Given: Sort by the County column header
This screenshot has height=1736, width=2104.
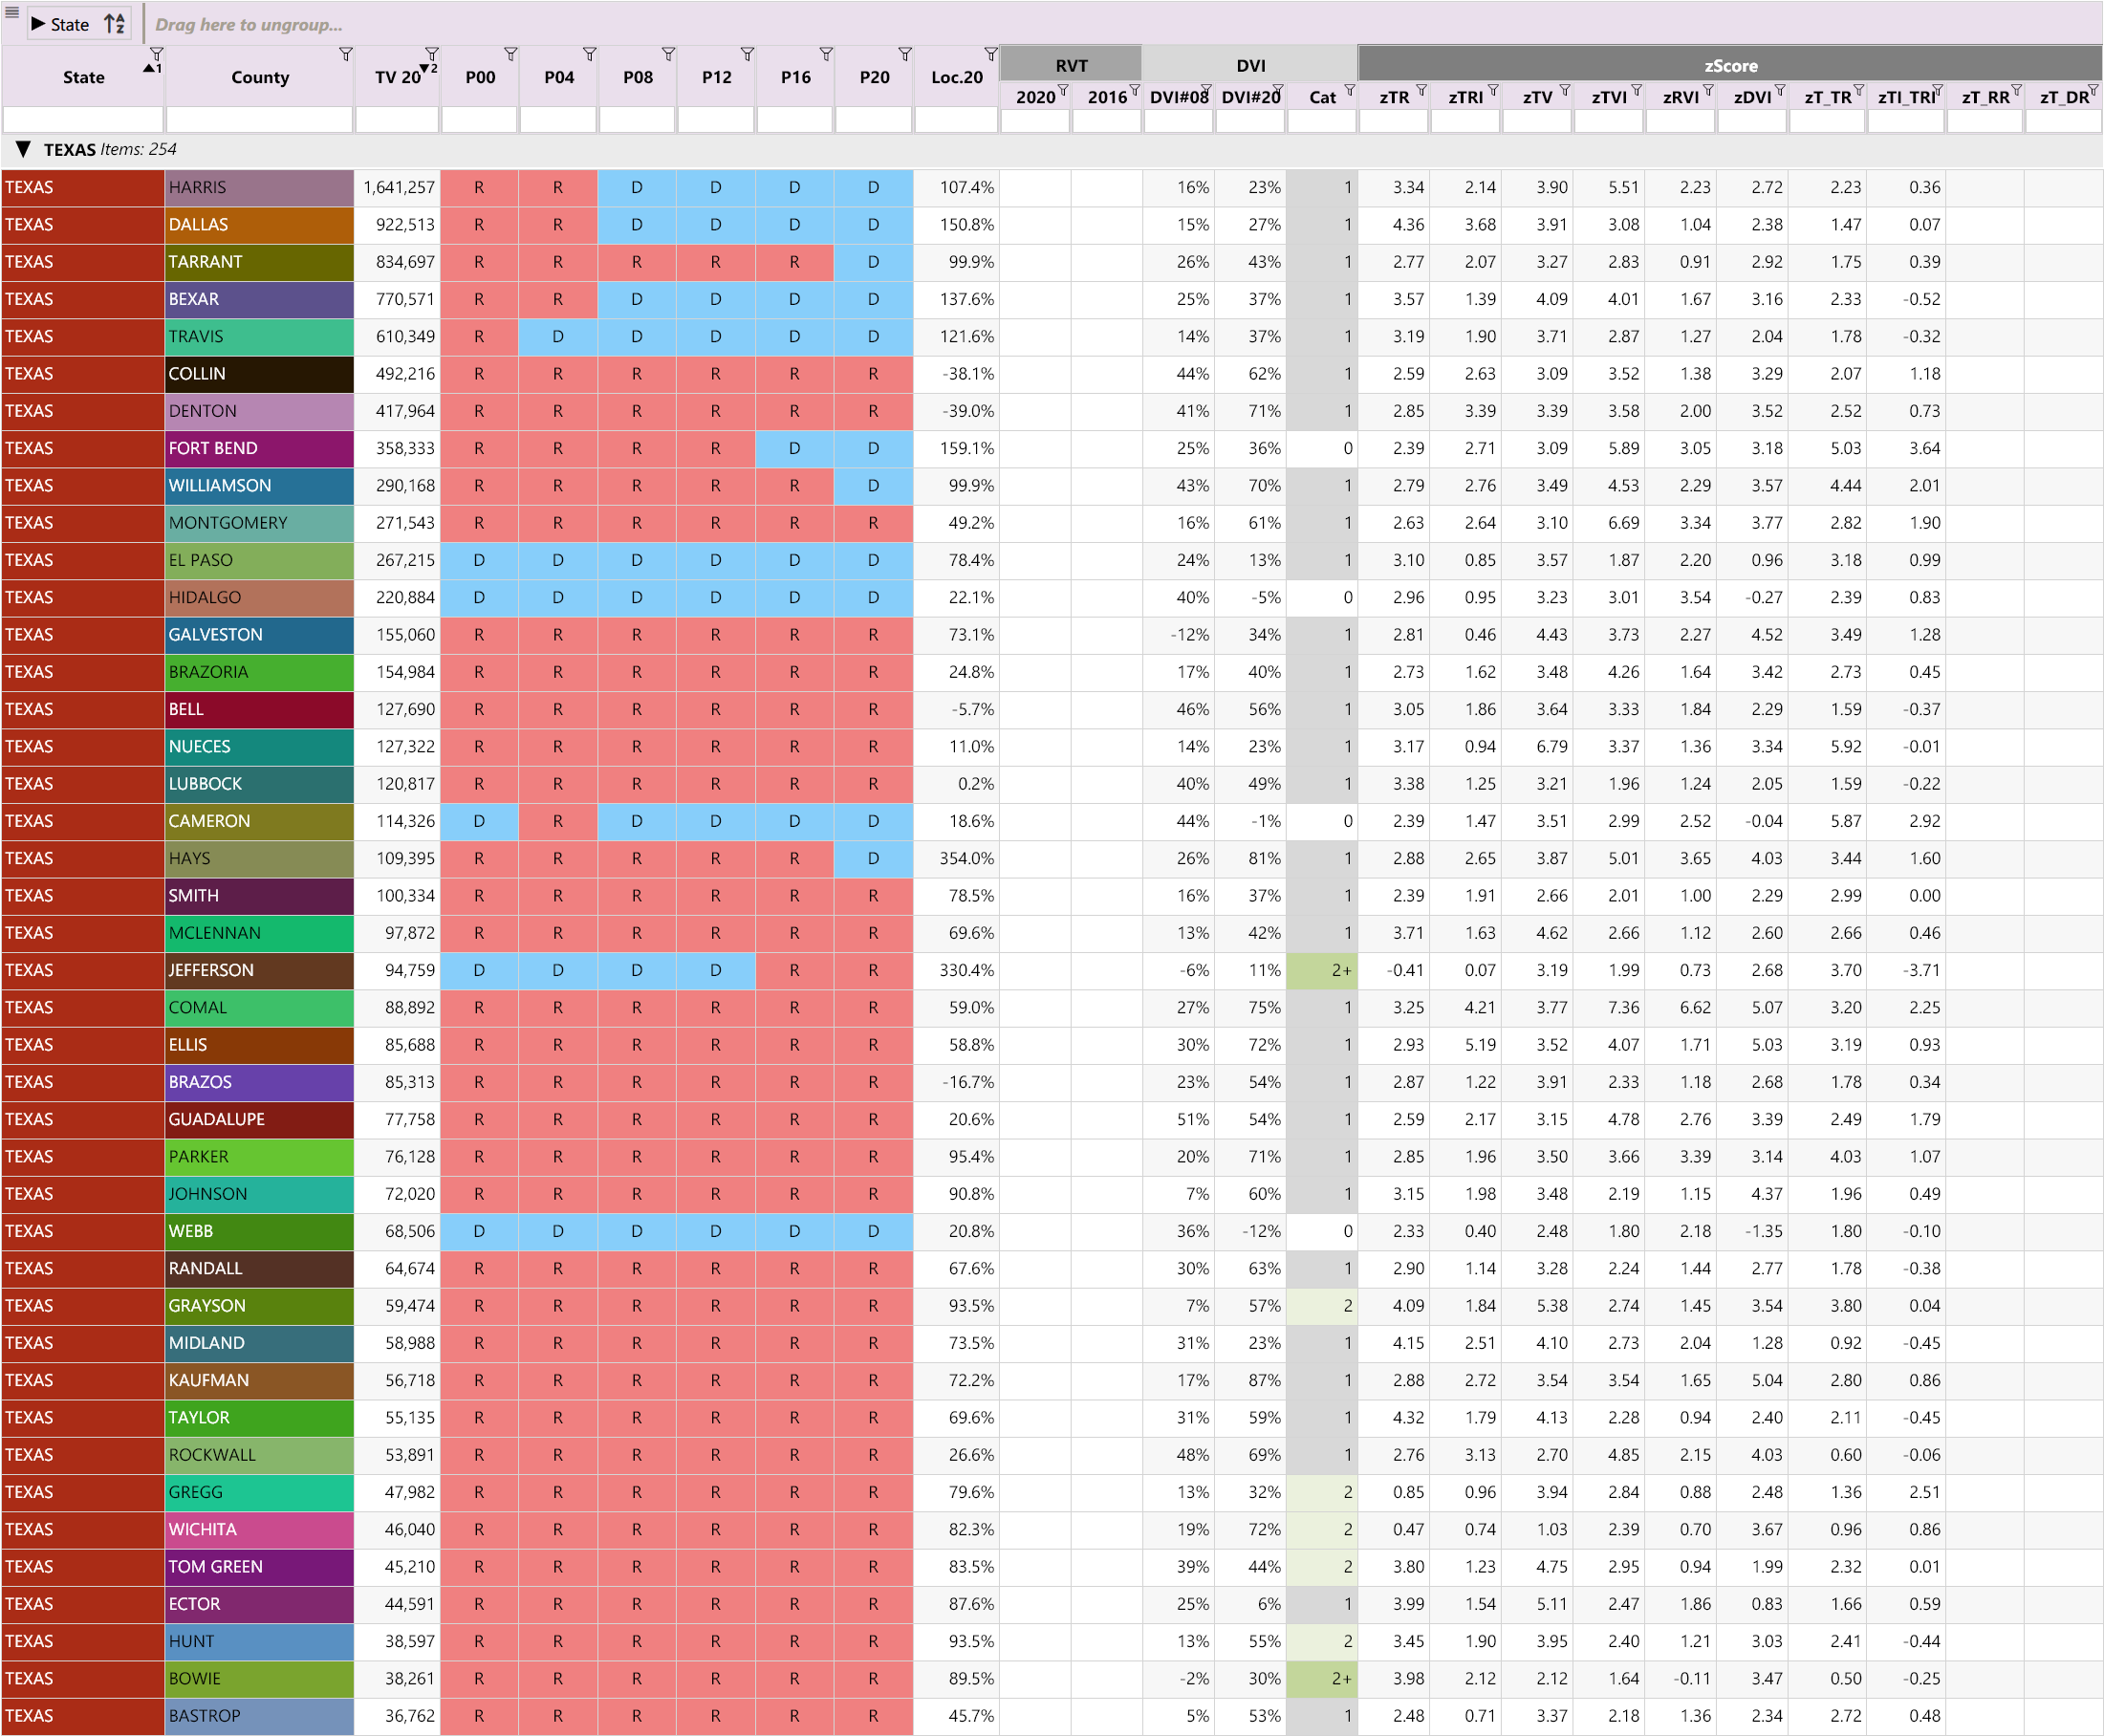Looking at the screenshot, I should pyautogui.click(x=259, y=77).
